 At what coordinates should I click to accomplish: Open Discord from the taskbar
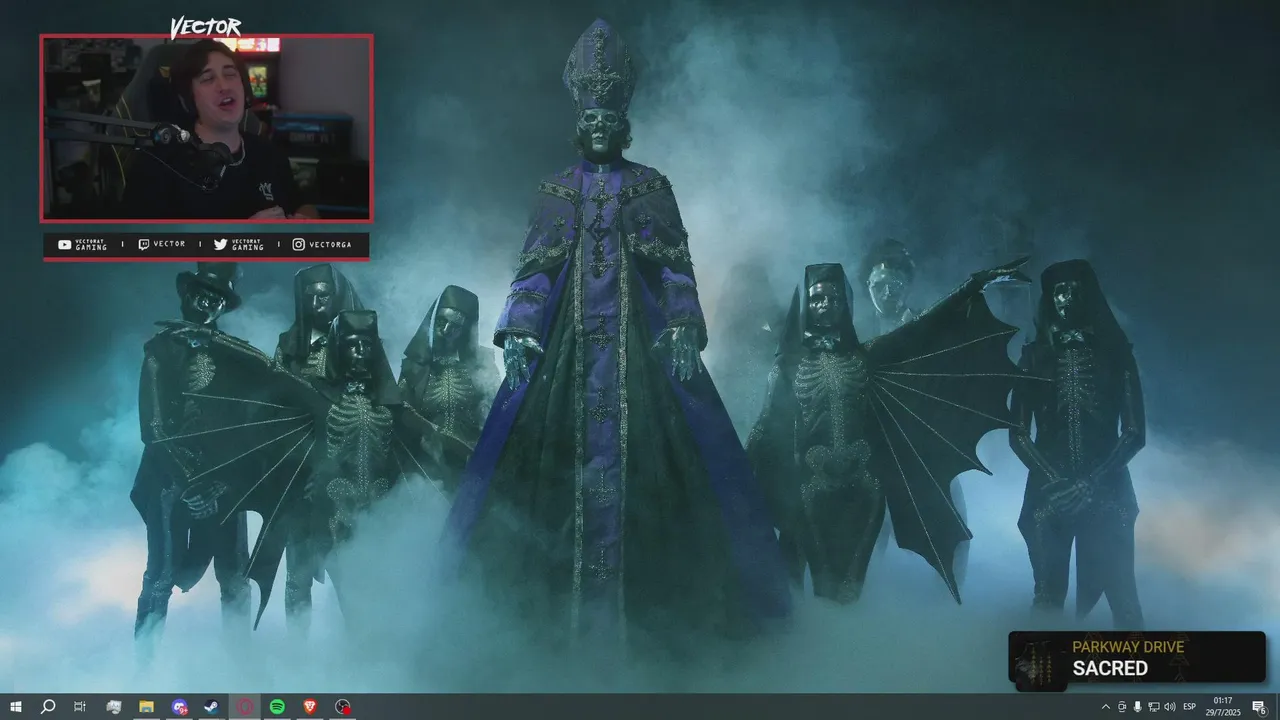pos(179,707)
